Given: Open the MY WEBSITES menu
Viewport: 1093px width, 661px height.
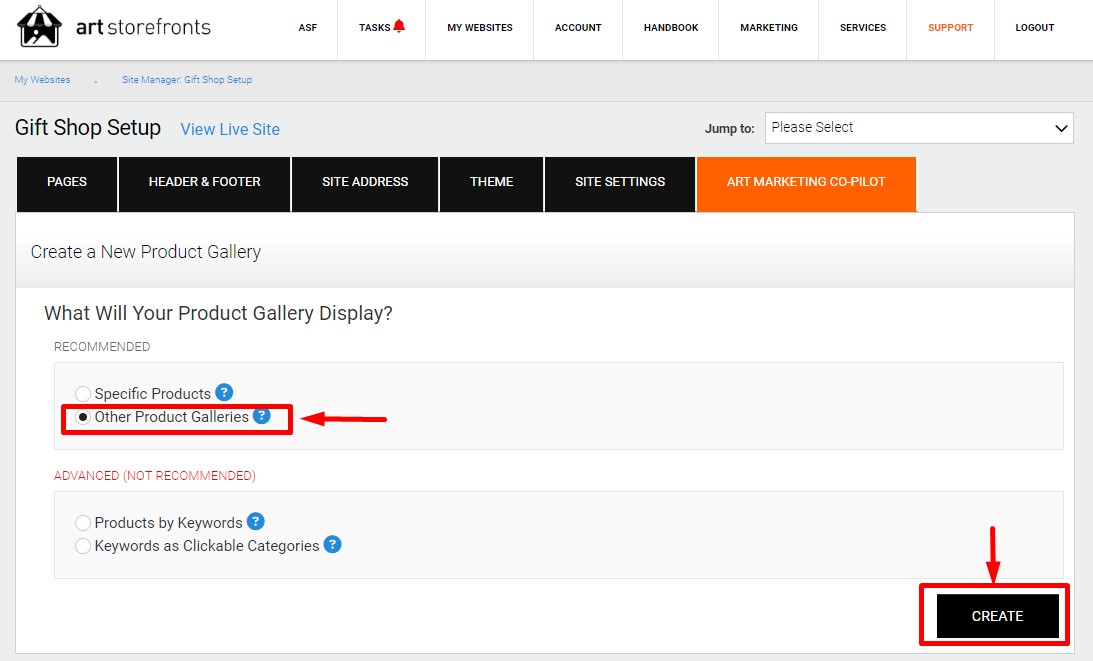Looking at the screenshot, I should tap(479, 28).
